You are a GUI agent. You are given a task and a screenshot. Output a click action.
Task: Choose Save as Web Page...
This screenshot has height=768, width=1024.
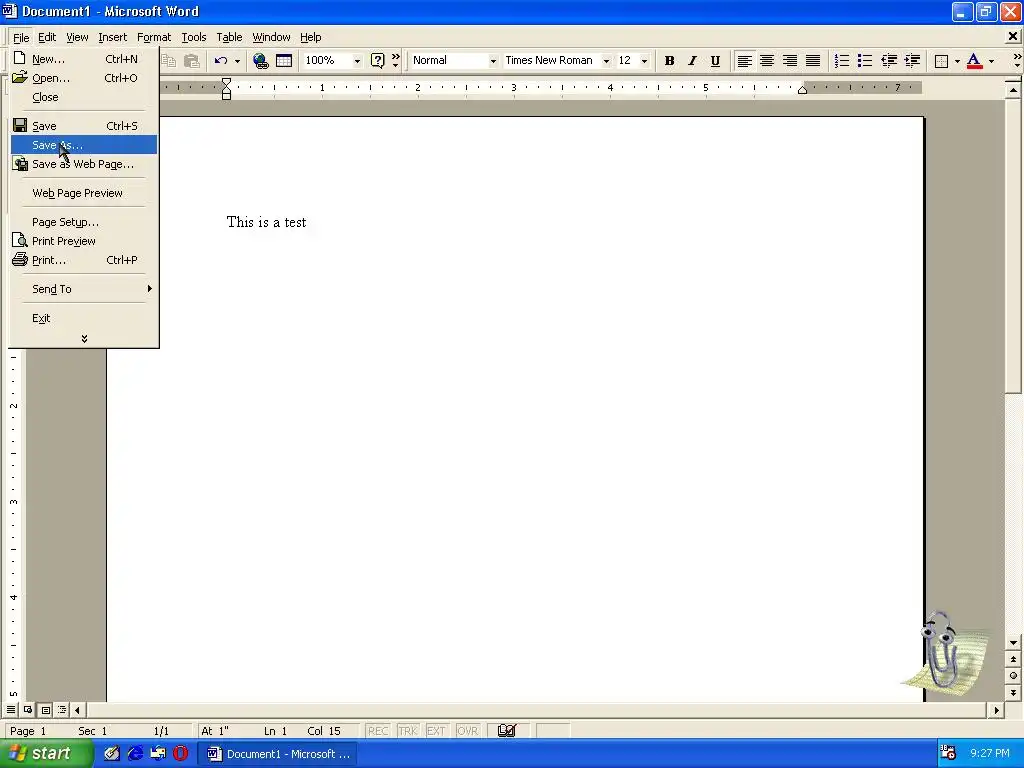84,164
